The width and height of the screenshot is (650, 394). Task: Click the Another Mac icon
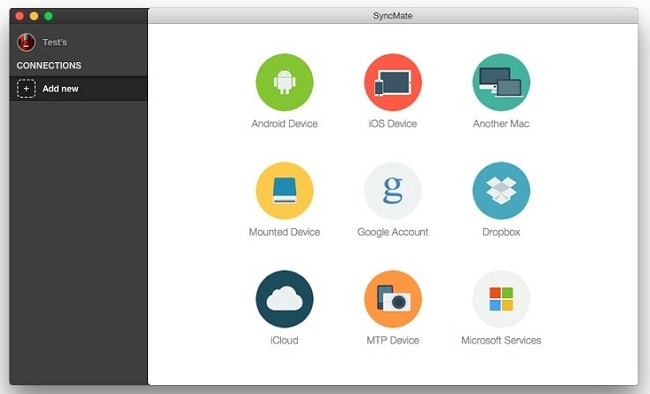pyautogui.click(x=501, y=82)
